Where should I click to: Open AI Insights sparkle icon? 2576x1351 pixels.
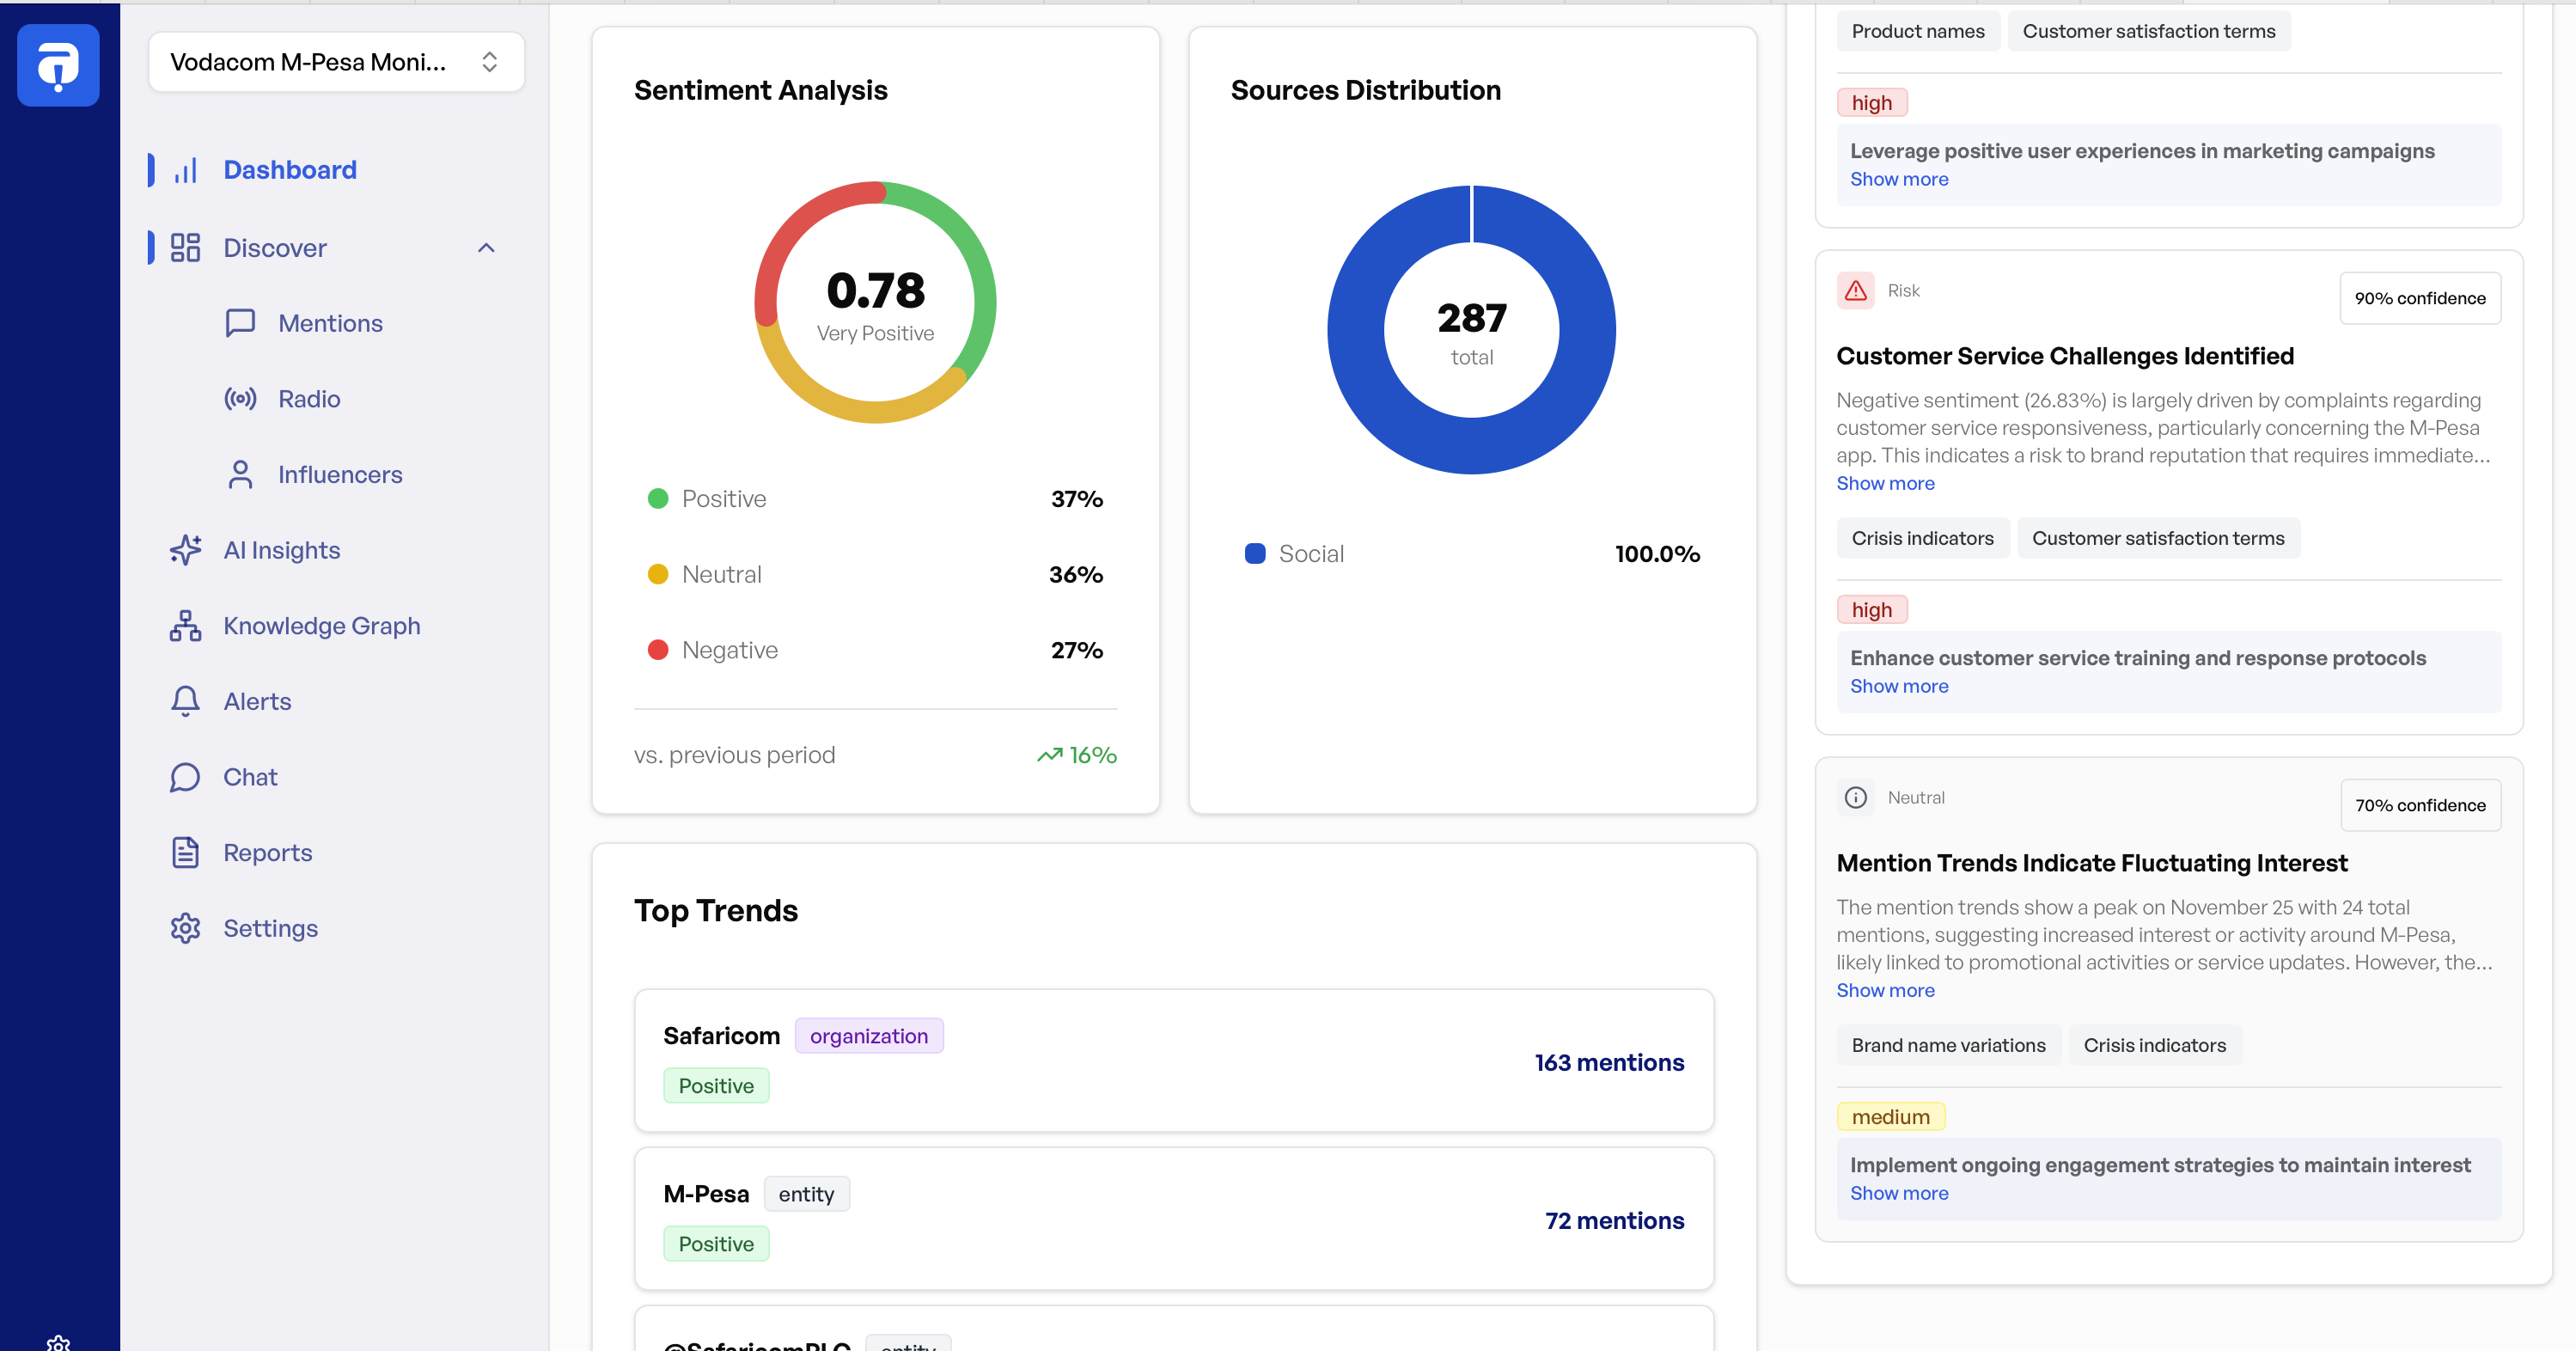(x=186, y=550)
